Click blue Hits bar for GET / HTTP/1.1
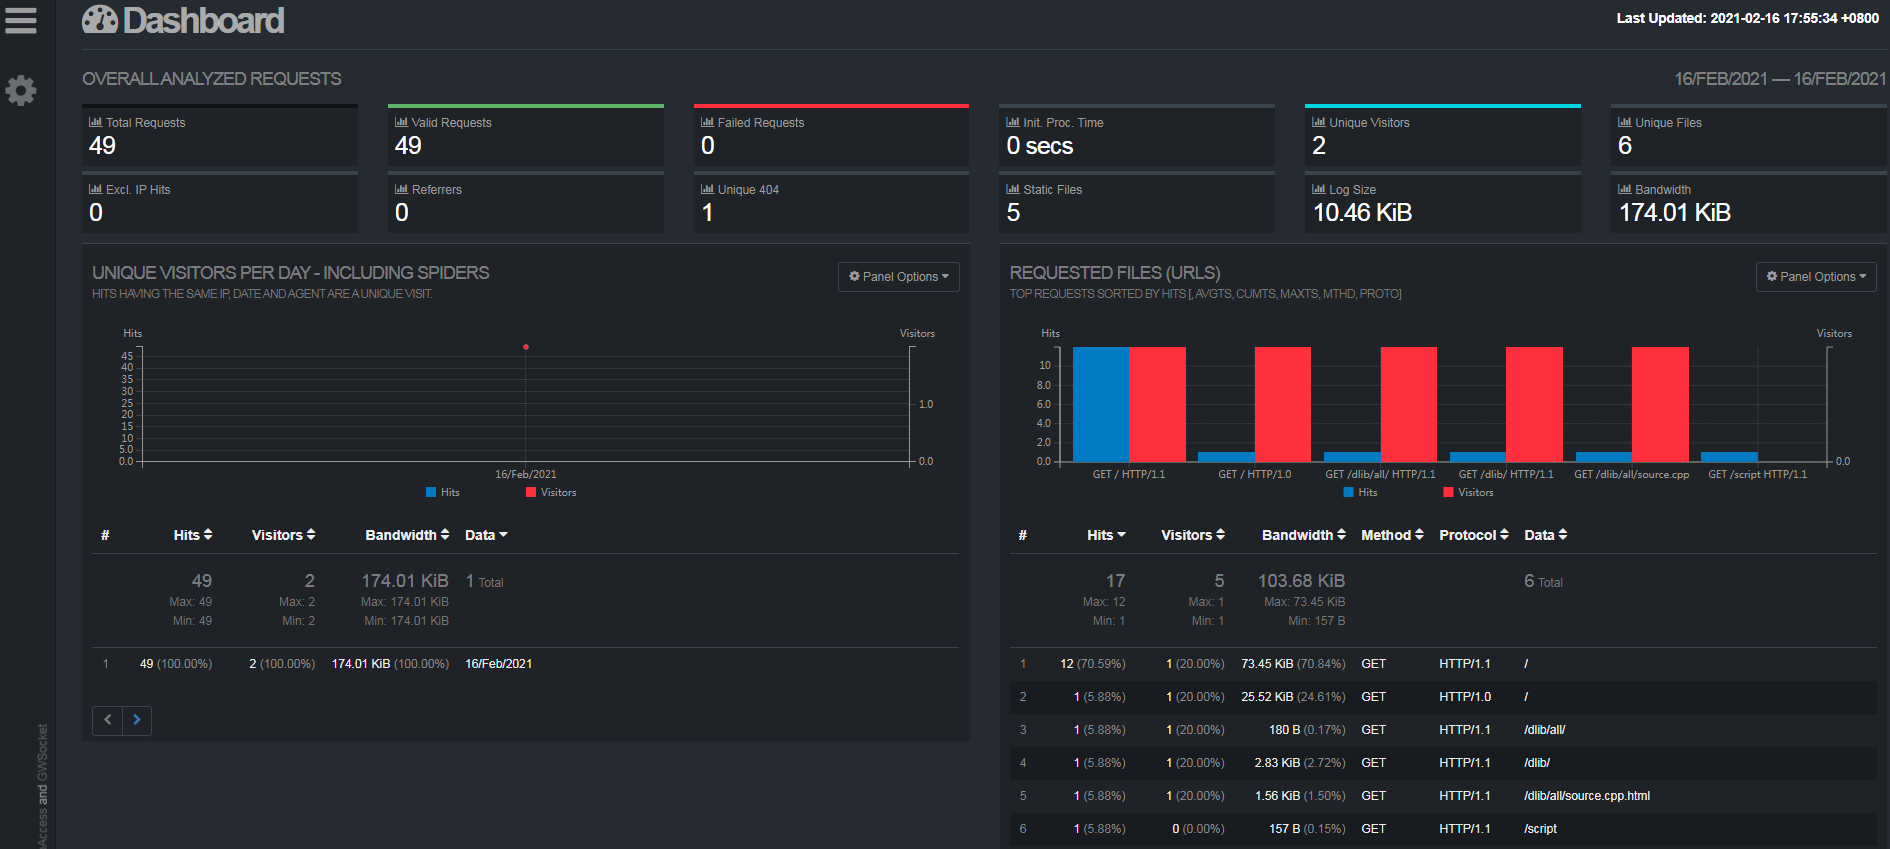 pyautogui.click(x=1101, y=404)
